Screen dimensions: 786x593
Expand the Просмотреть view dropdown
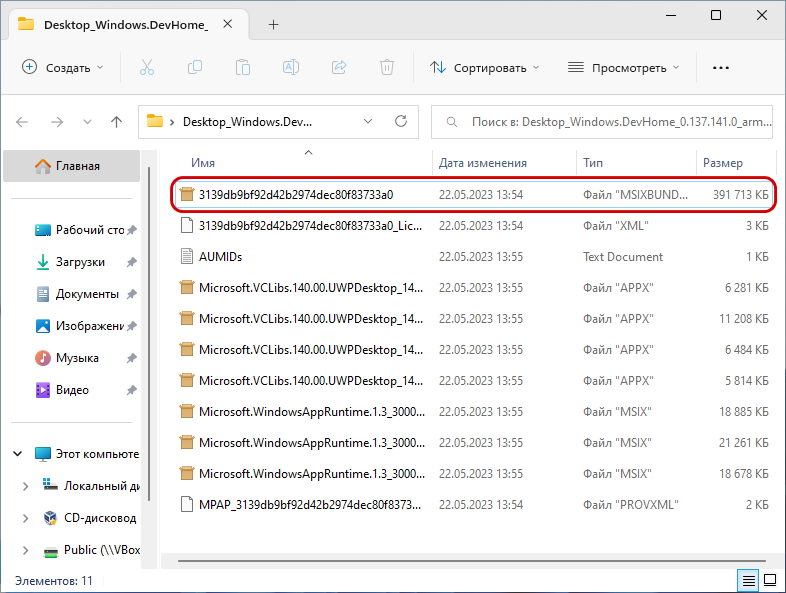pyautogui.click(x=623, y=67)
